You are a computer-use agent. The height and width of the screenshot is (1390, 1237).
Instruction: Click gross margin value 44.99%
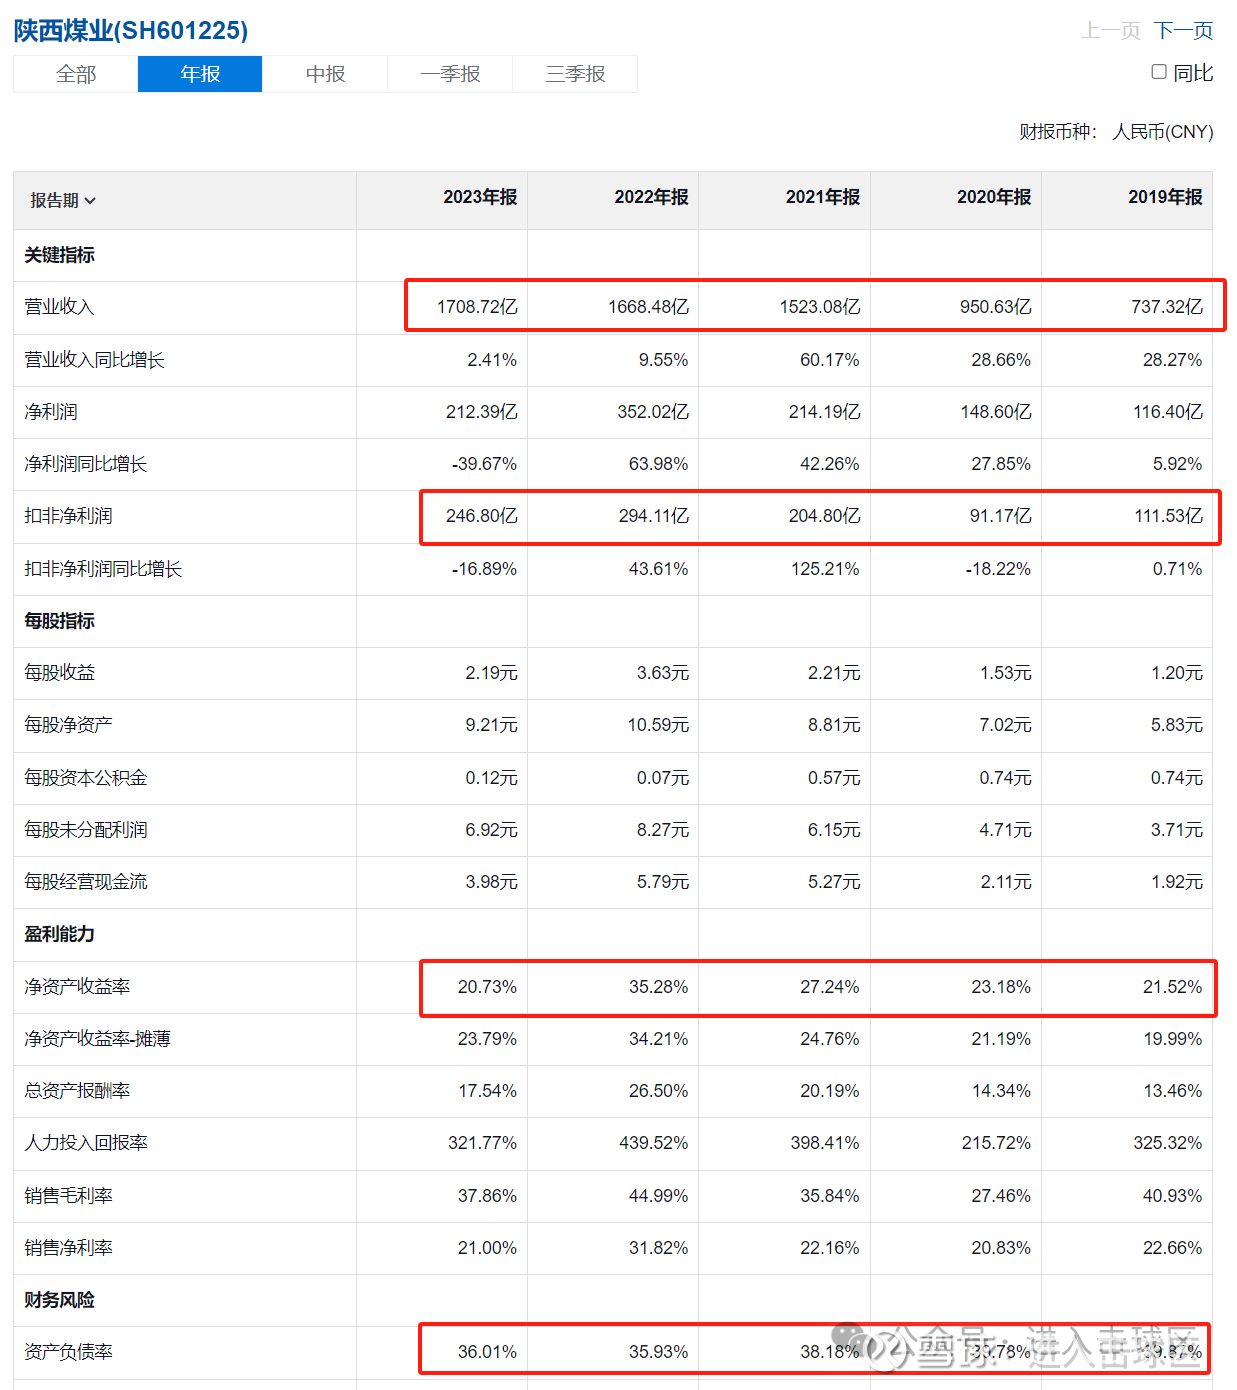click(x=659, y=1196)
